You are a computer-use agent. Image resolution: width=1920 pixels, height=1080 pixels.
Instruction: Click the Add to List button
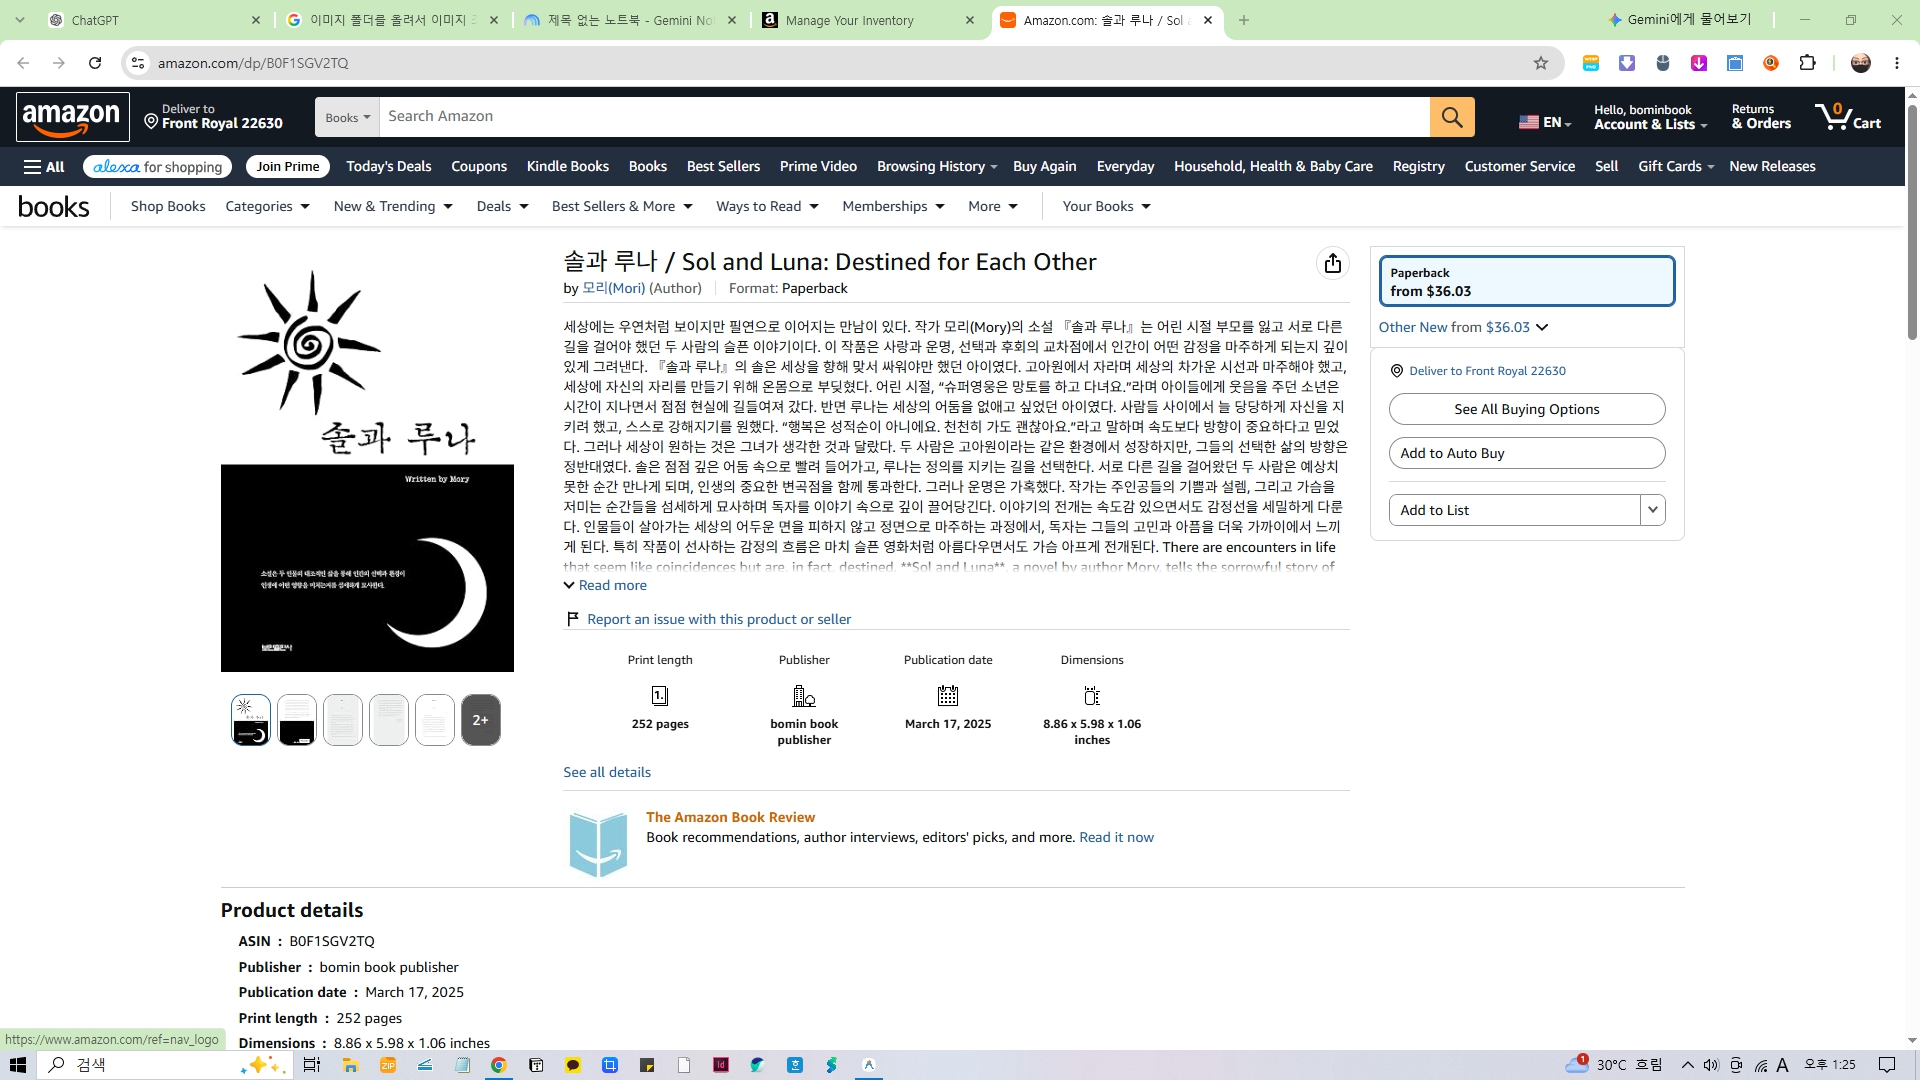click(1514, 510)
